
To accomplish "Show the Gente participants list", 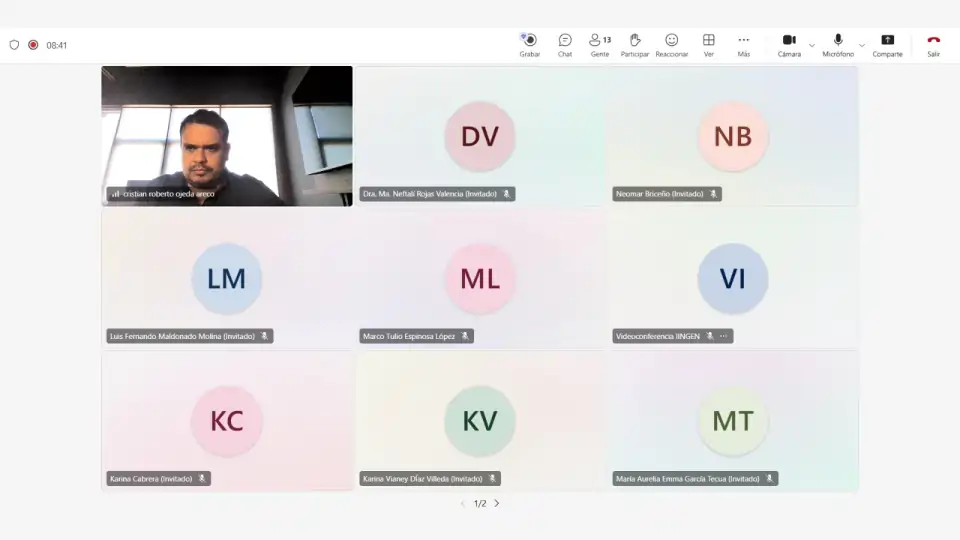I will point(600,45).
